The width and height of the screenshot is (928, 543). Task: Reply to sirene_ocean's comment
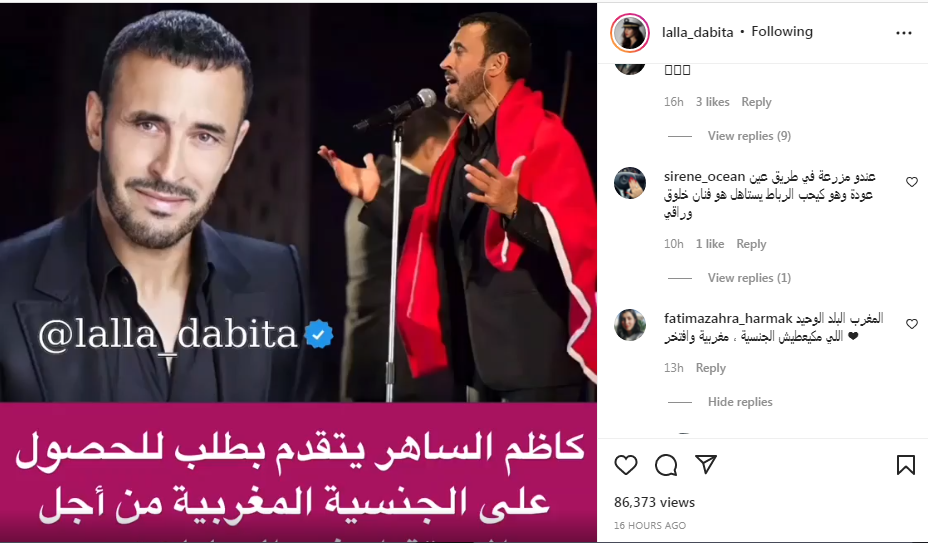[751, 244]
